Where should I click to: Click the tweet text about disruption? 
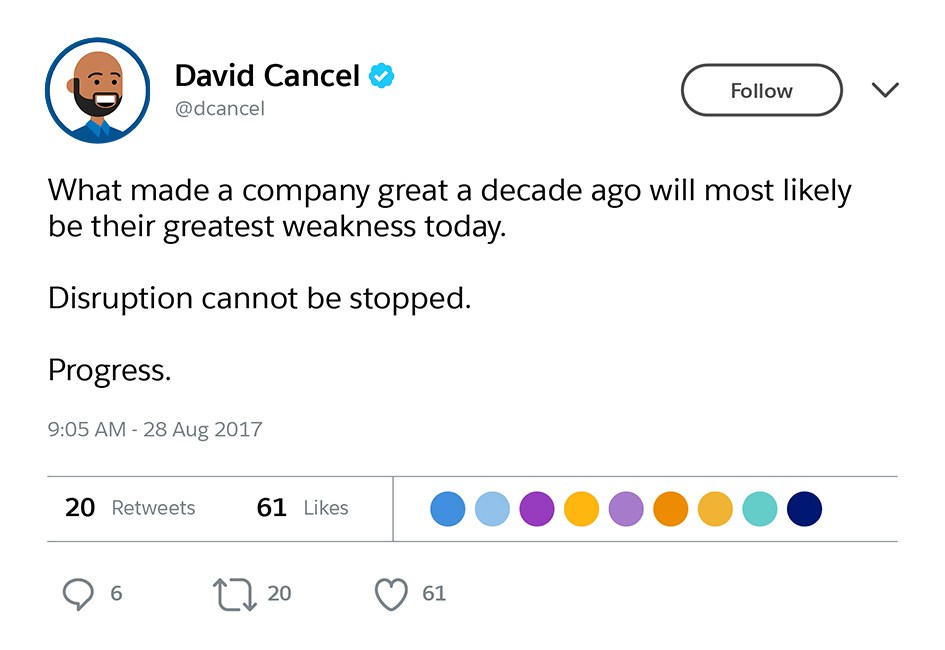pyautogui.click(x=259, y=299)
